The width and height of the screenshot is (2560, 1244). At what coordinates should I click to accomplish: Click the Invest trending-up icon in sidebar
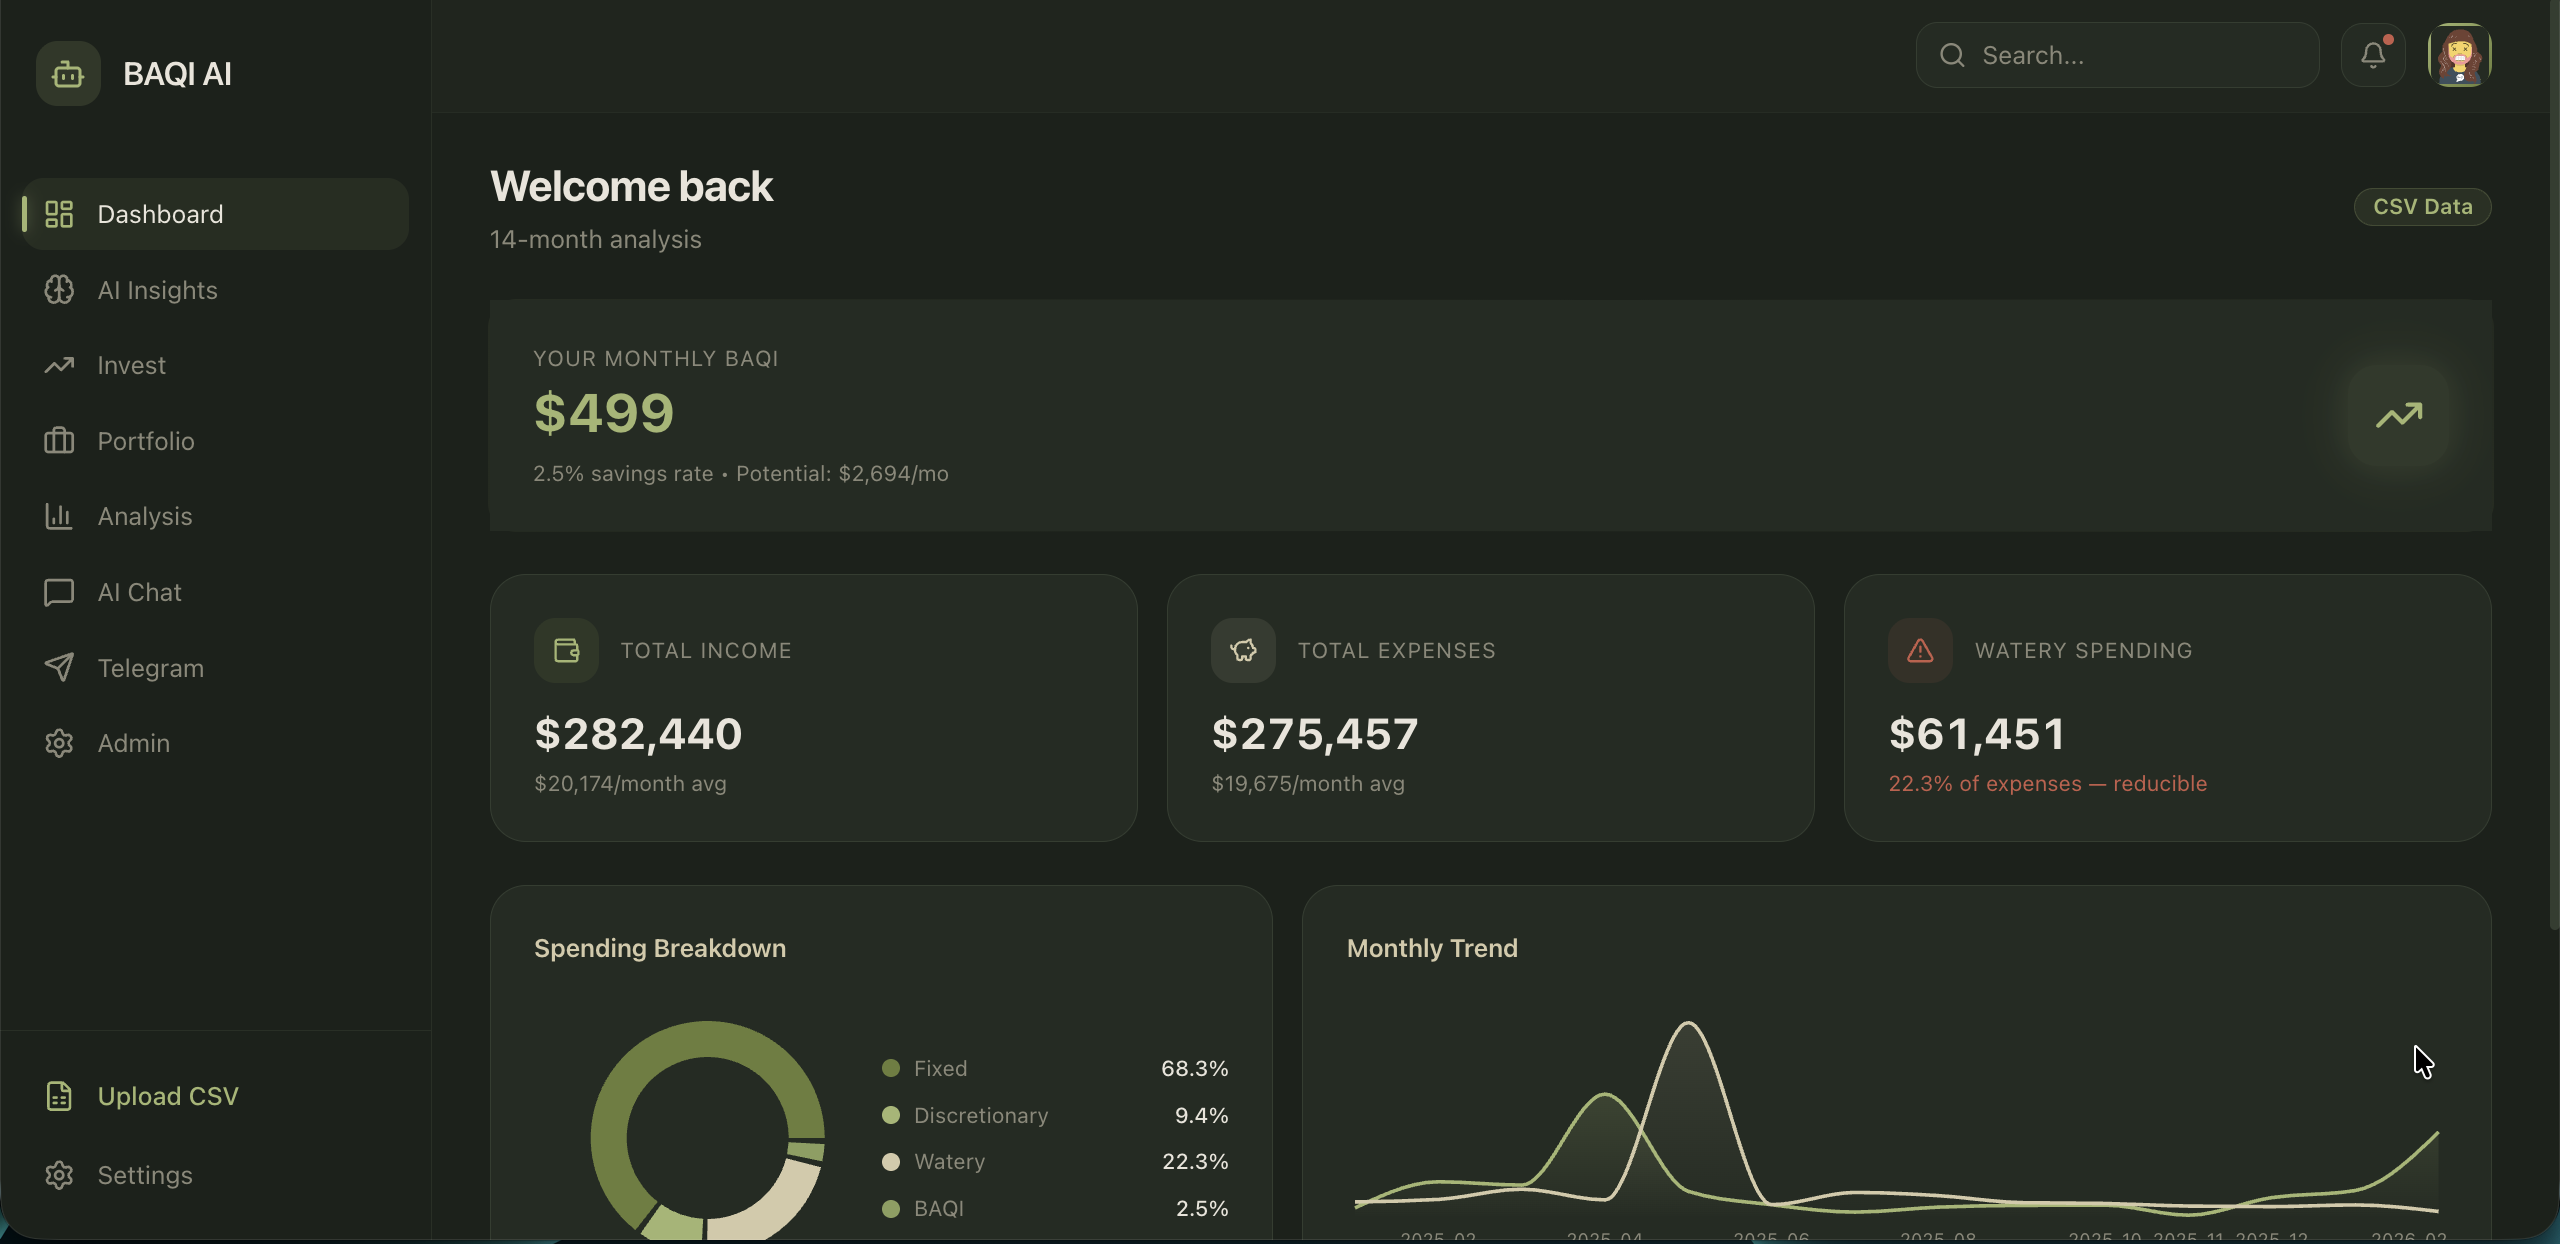[59, 365]
